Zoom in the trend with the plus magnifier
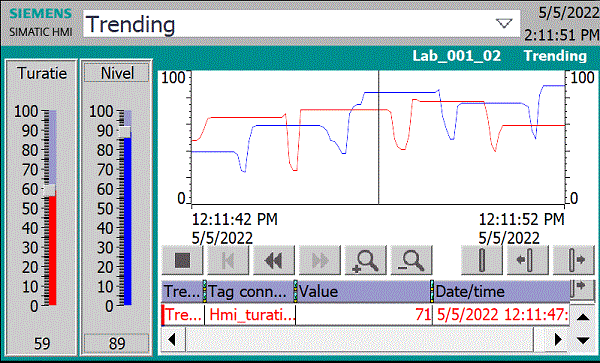 [366, 260]
